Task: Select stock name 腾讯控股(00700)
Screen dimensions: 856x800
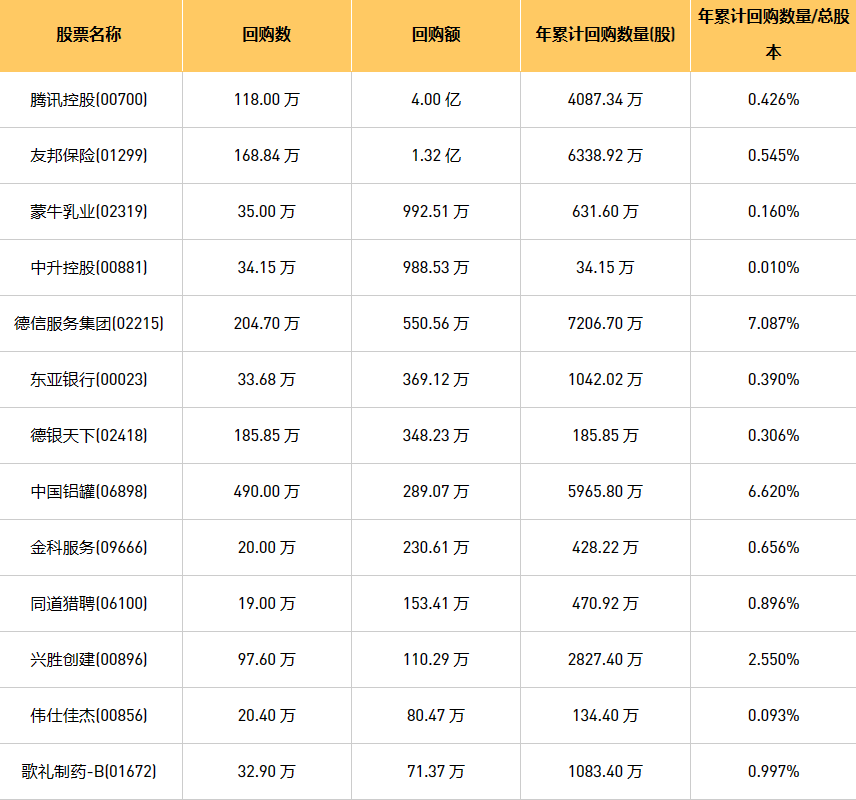Action: [89, 99]
